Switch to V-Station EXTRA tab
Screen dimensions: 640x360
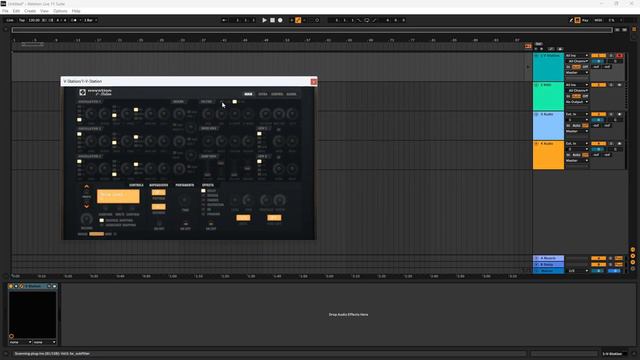pyautogui.click(x=263, y=94)
